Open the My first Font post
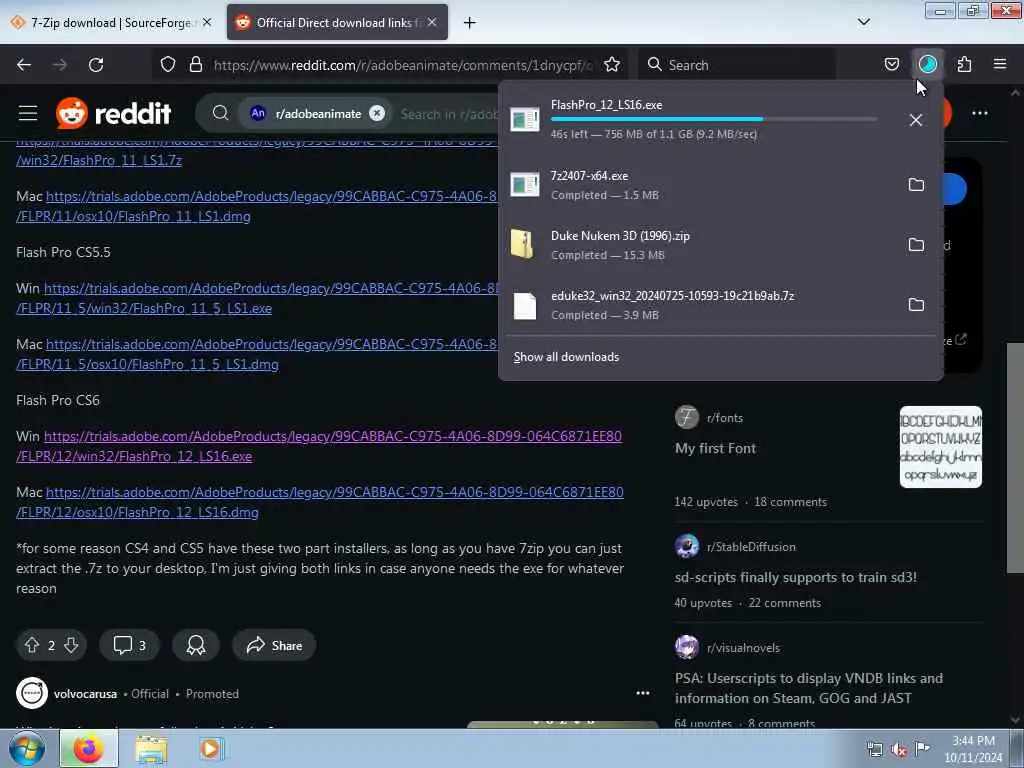Image resolution: width=1024 pixels, height=768 pixels. pyautogui.click(x=715, y=449)
